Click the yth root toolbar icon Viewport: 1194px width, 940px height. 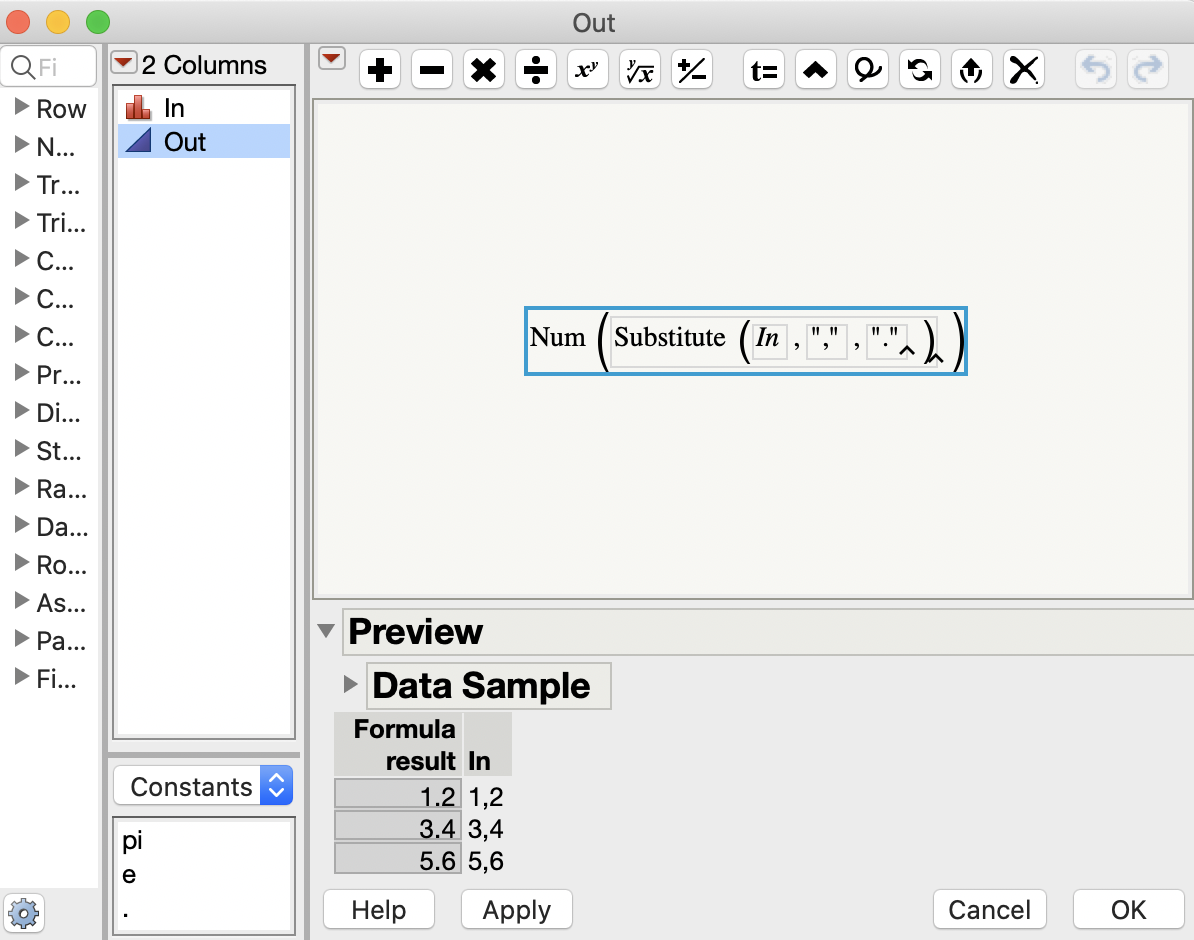[639, 69]
